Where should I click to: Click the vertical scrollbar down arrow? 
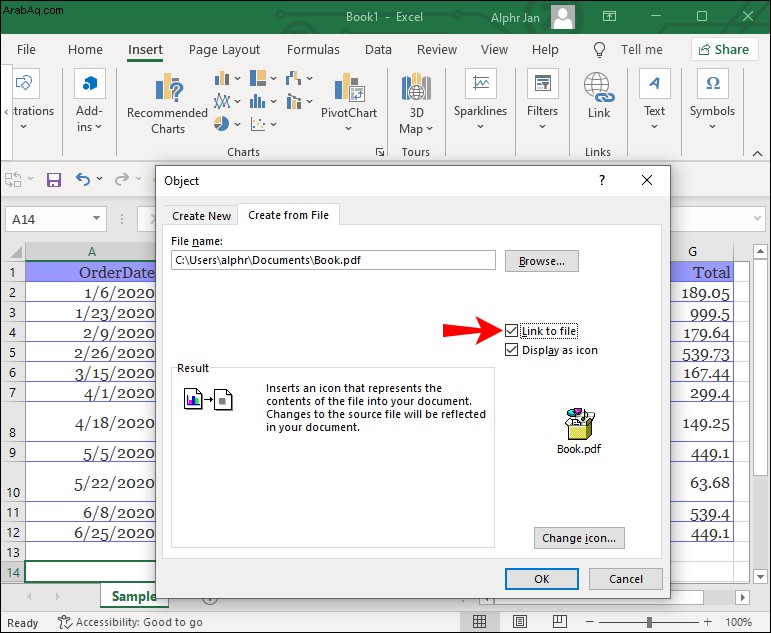(x=760, y=576)
